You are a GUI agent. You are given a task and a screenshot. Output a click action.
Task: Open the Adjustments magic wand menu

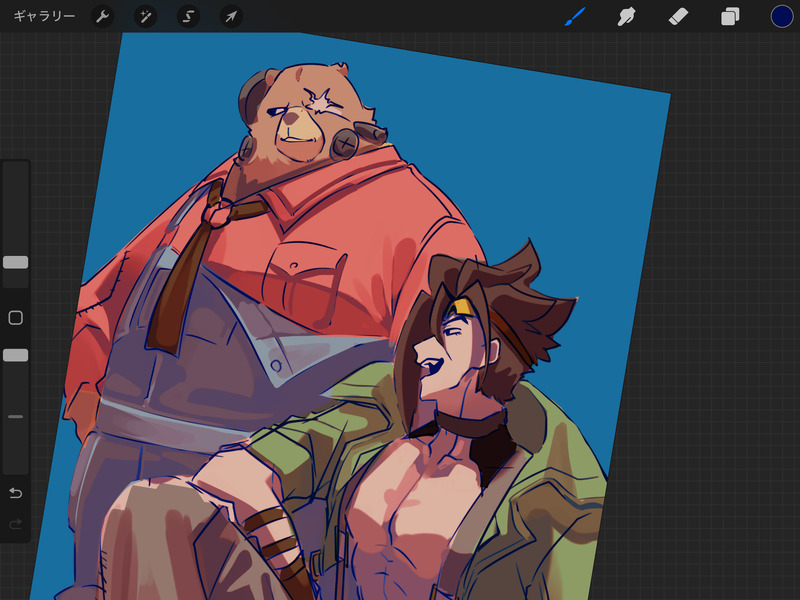[x=145, y=16]
